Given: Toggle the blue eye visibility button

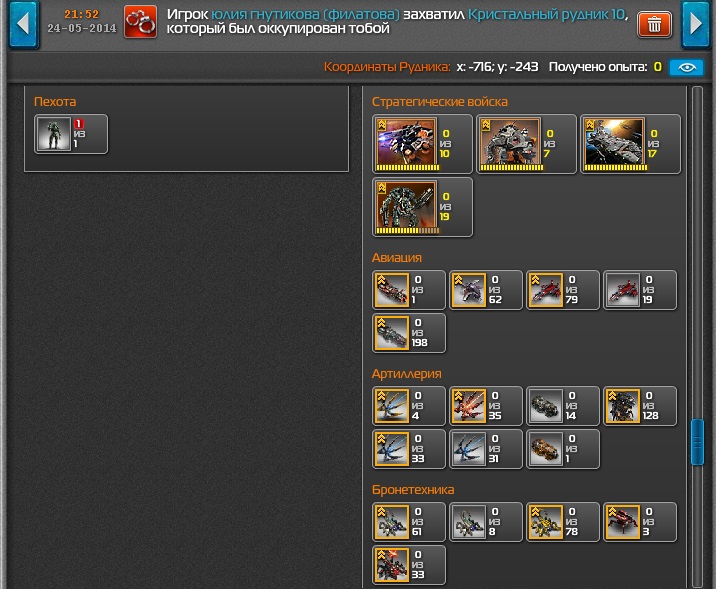Looking at the screenshot, I should pyautogui.click(x=686, y=68).
